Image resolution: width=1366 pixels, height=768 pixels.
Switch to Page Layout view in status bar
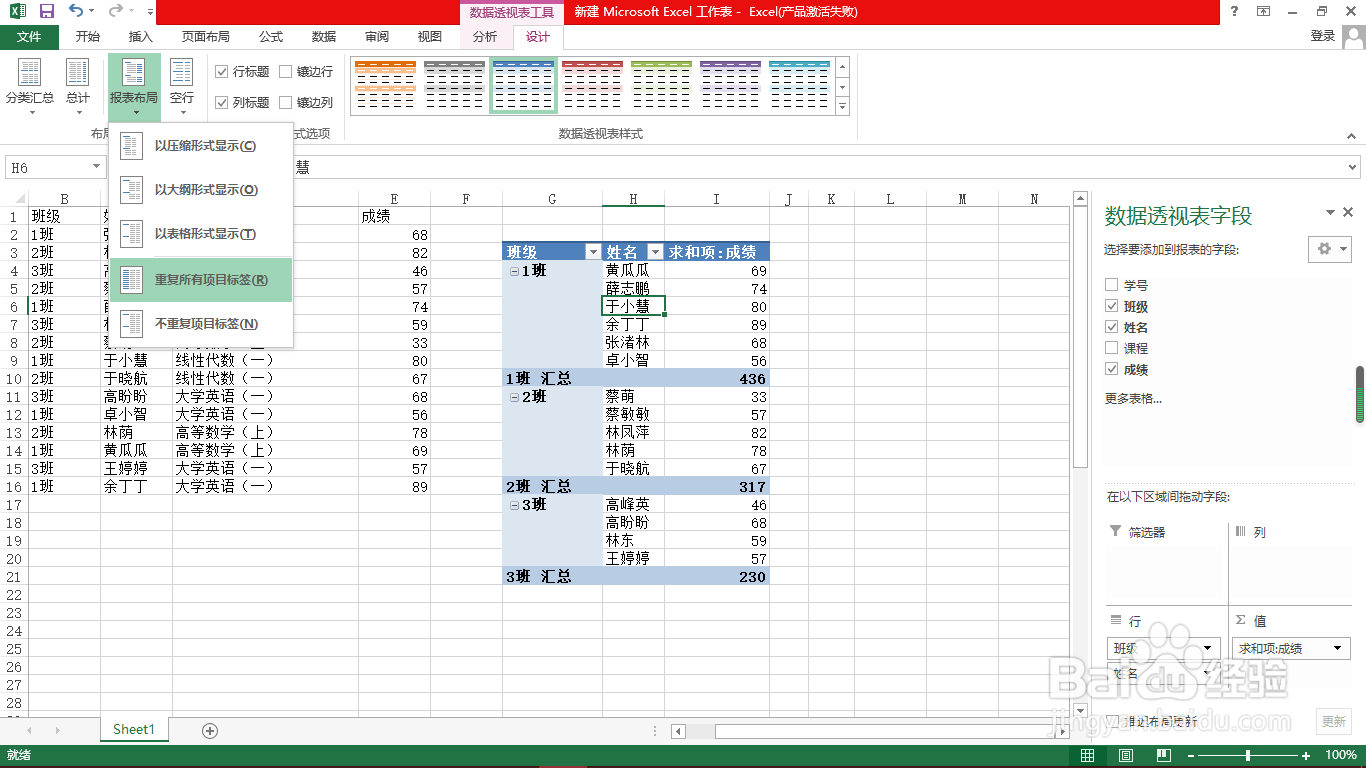1126,755
